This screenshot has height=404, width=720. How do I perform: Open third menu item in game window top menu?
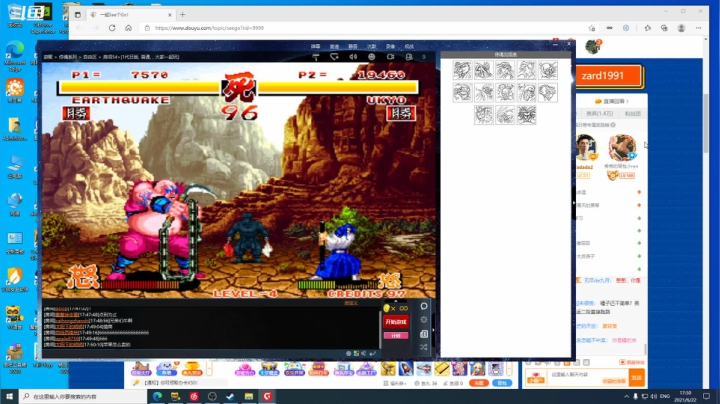(353, 46)
